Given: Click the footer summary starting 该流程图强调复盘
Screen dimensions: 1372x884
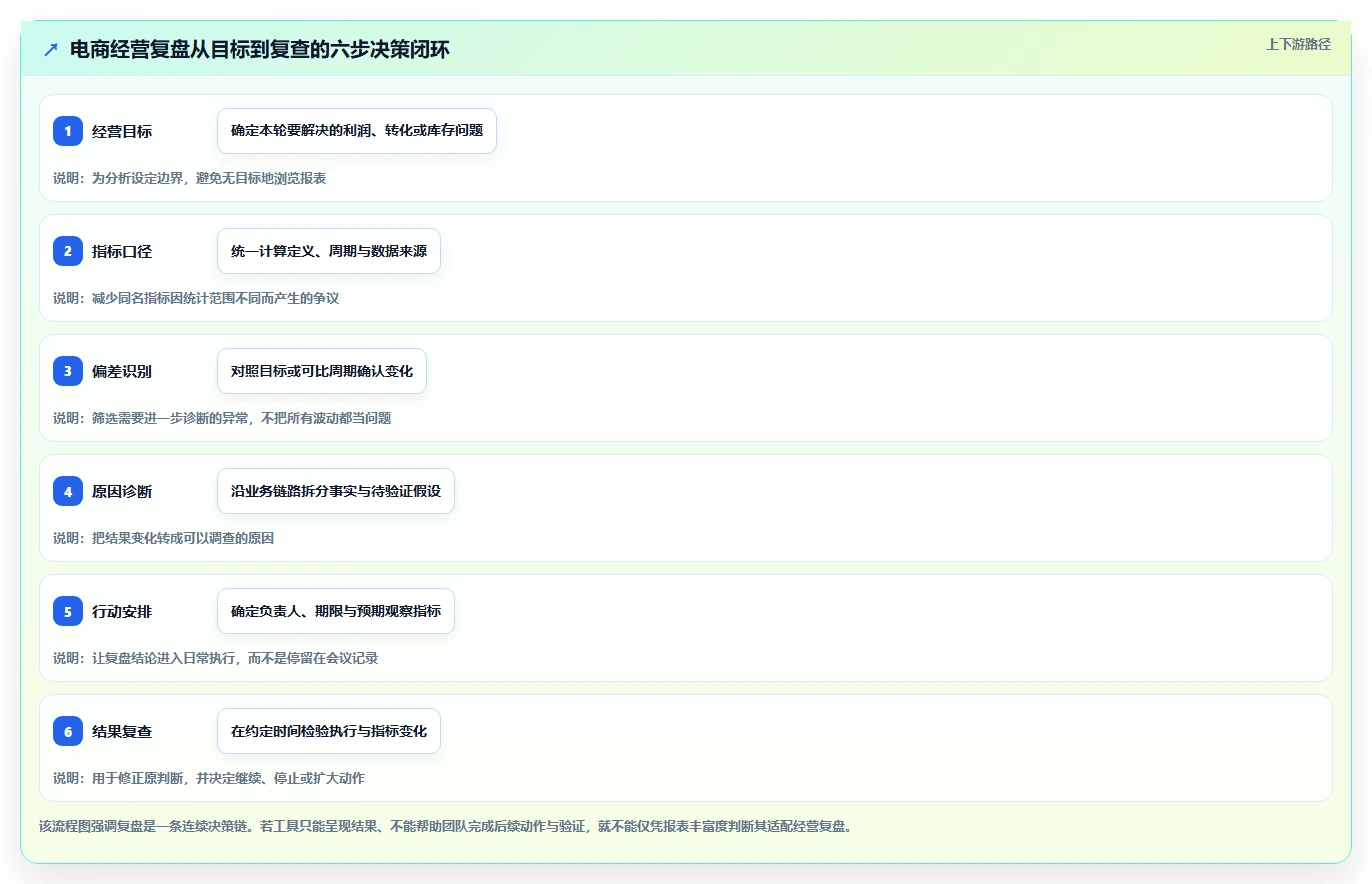Looking at the screenshot, I should coord(445,826).
